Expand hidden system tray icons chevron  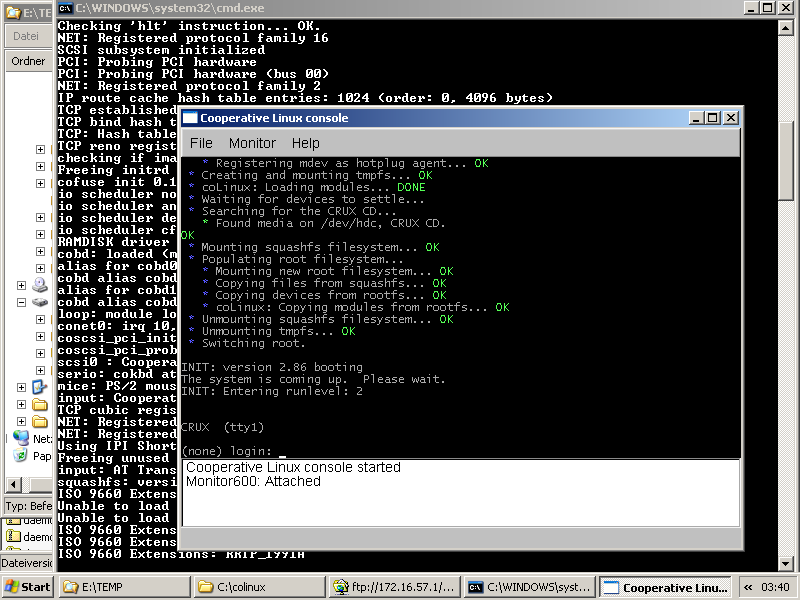(x=748, y=587)
